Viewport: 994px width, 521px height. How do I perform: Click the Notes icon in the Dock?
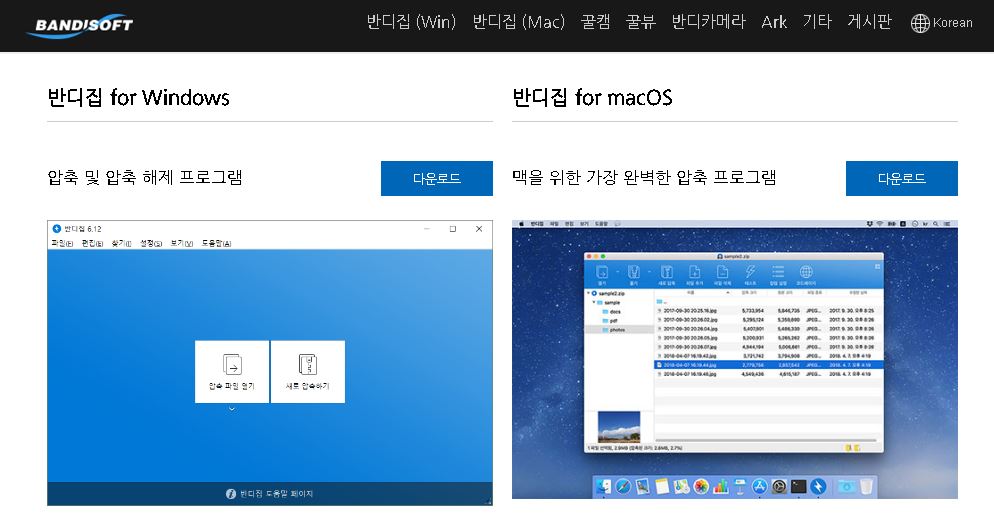click(662, 486)
